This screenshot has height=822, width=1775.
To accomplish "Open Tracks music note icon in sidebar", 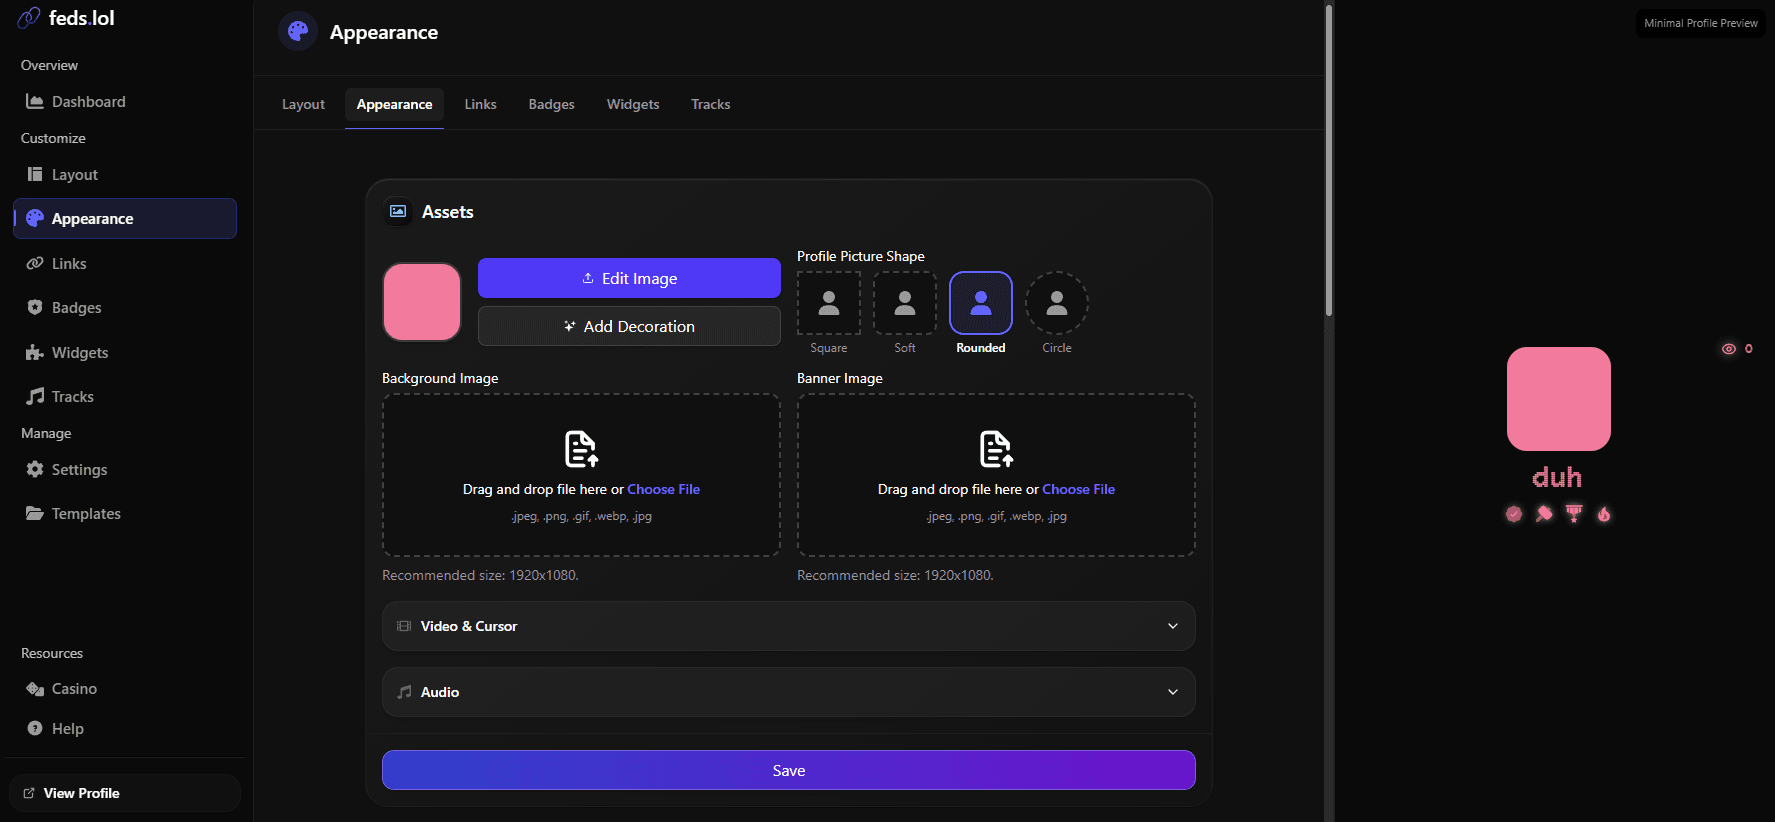I will (x=35, y=396).
